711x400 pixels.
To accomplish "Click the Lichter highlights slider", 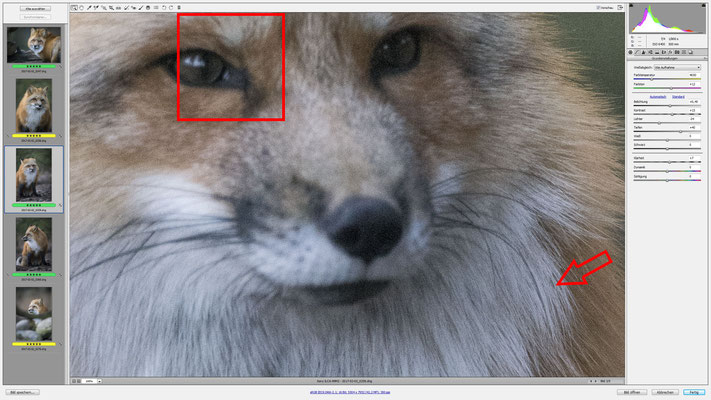I will 667,123.
